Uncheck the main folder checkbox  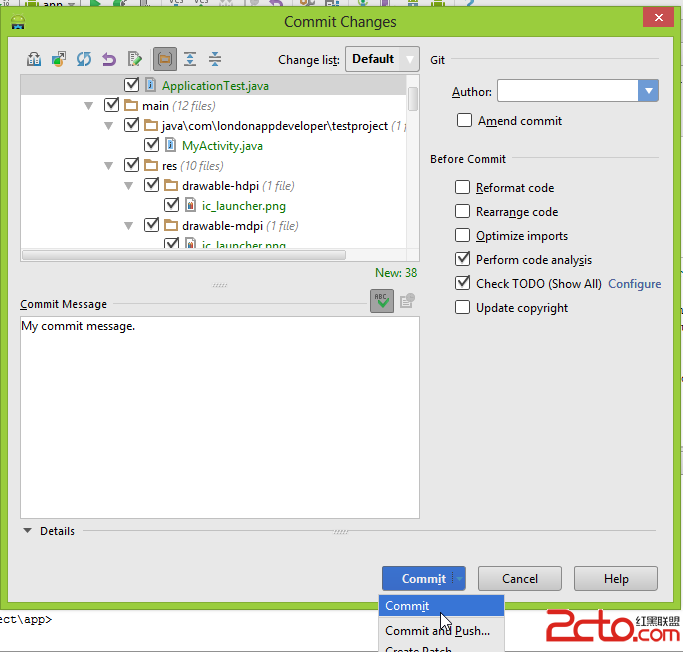(111, 105)
